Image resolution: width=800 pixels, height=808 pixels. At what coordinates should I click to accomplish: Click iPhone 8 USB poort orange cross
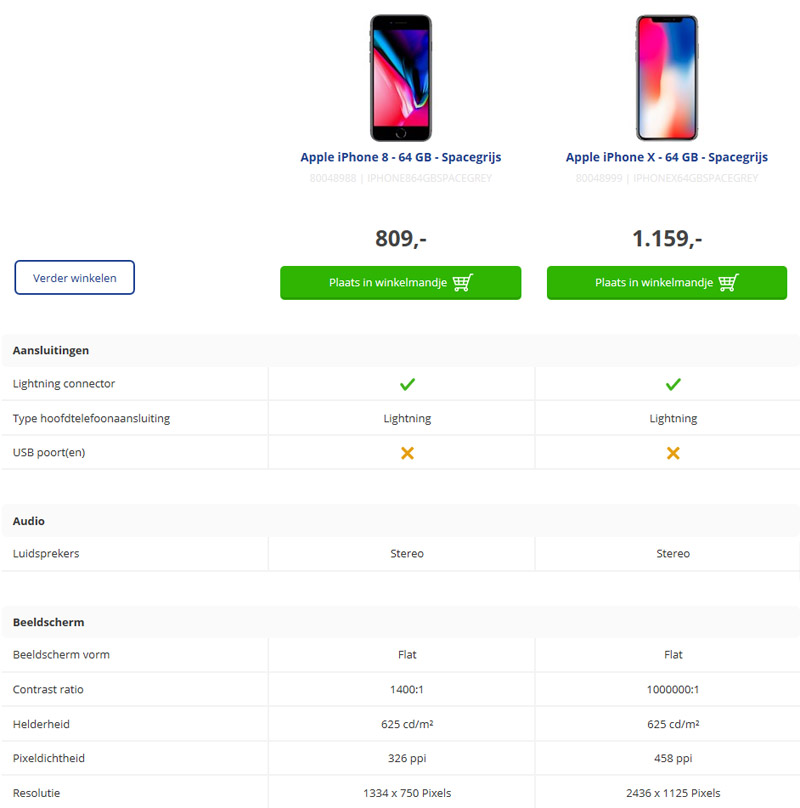pyautogui.click(x=407, y=453)
